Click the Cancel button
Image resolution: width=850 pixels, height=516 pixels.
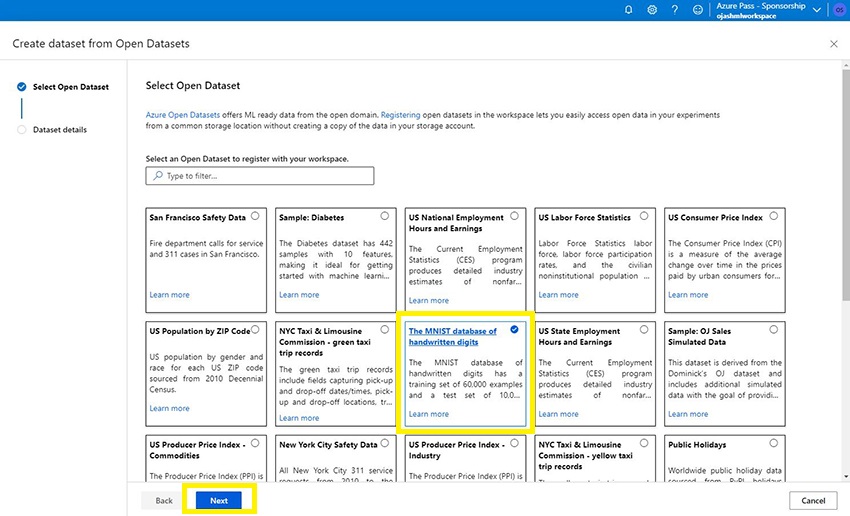click(x=813, y=500)
